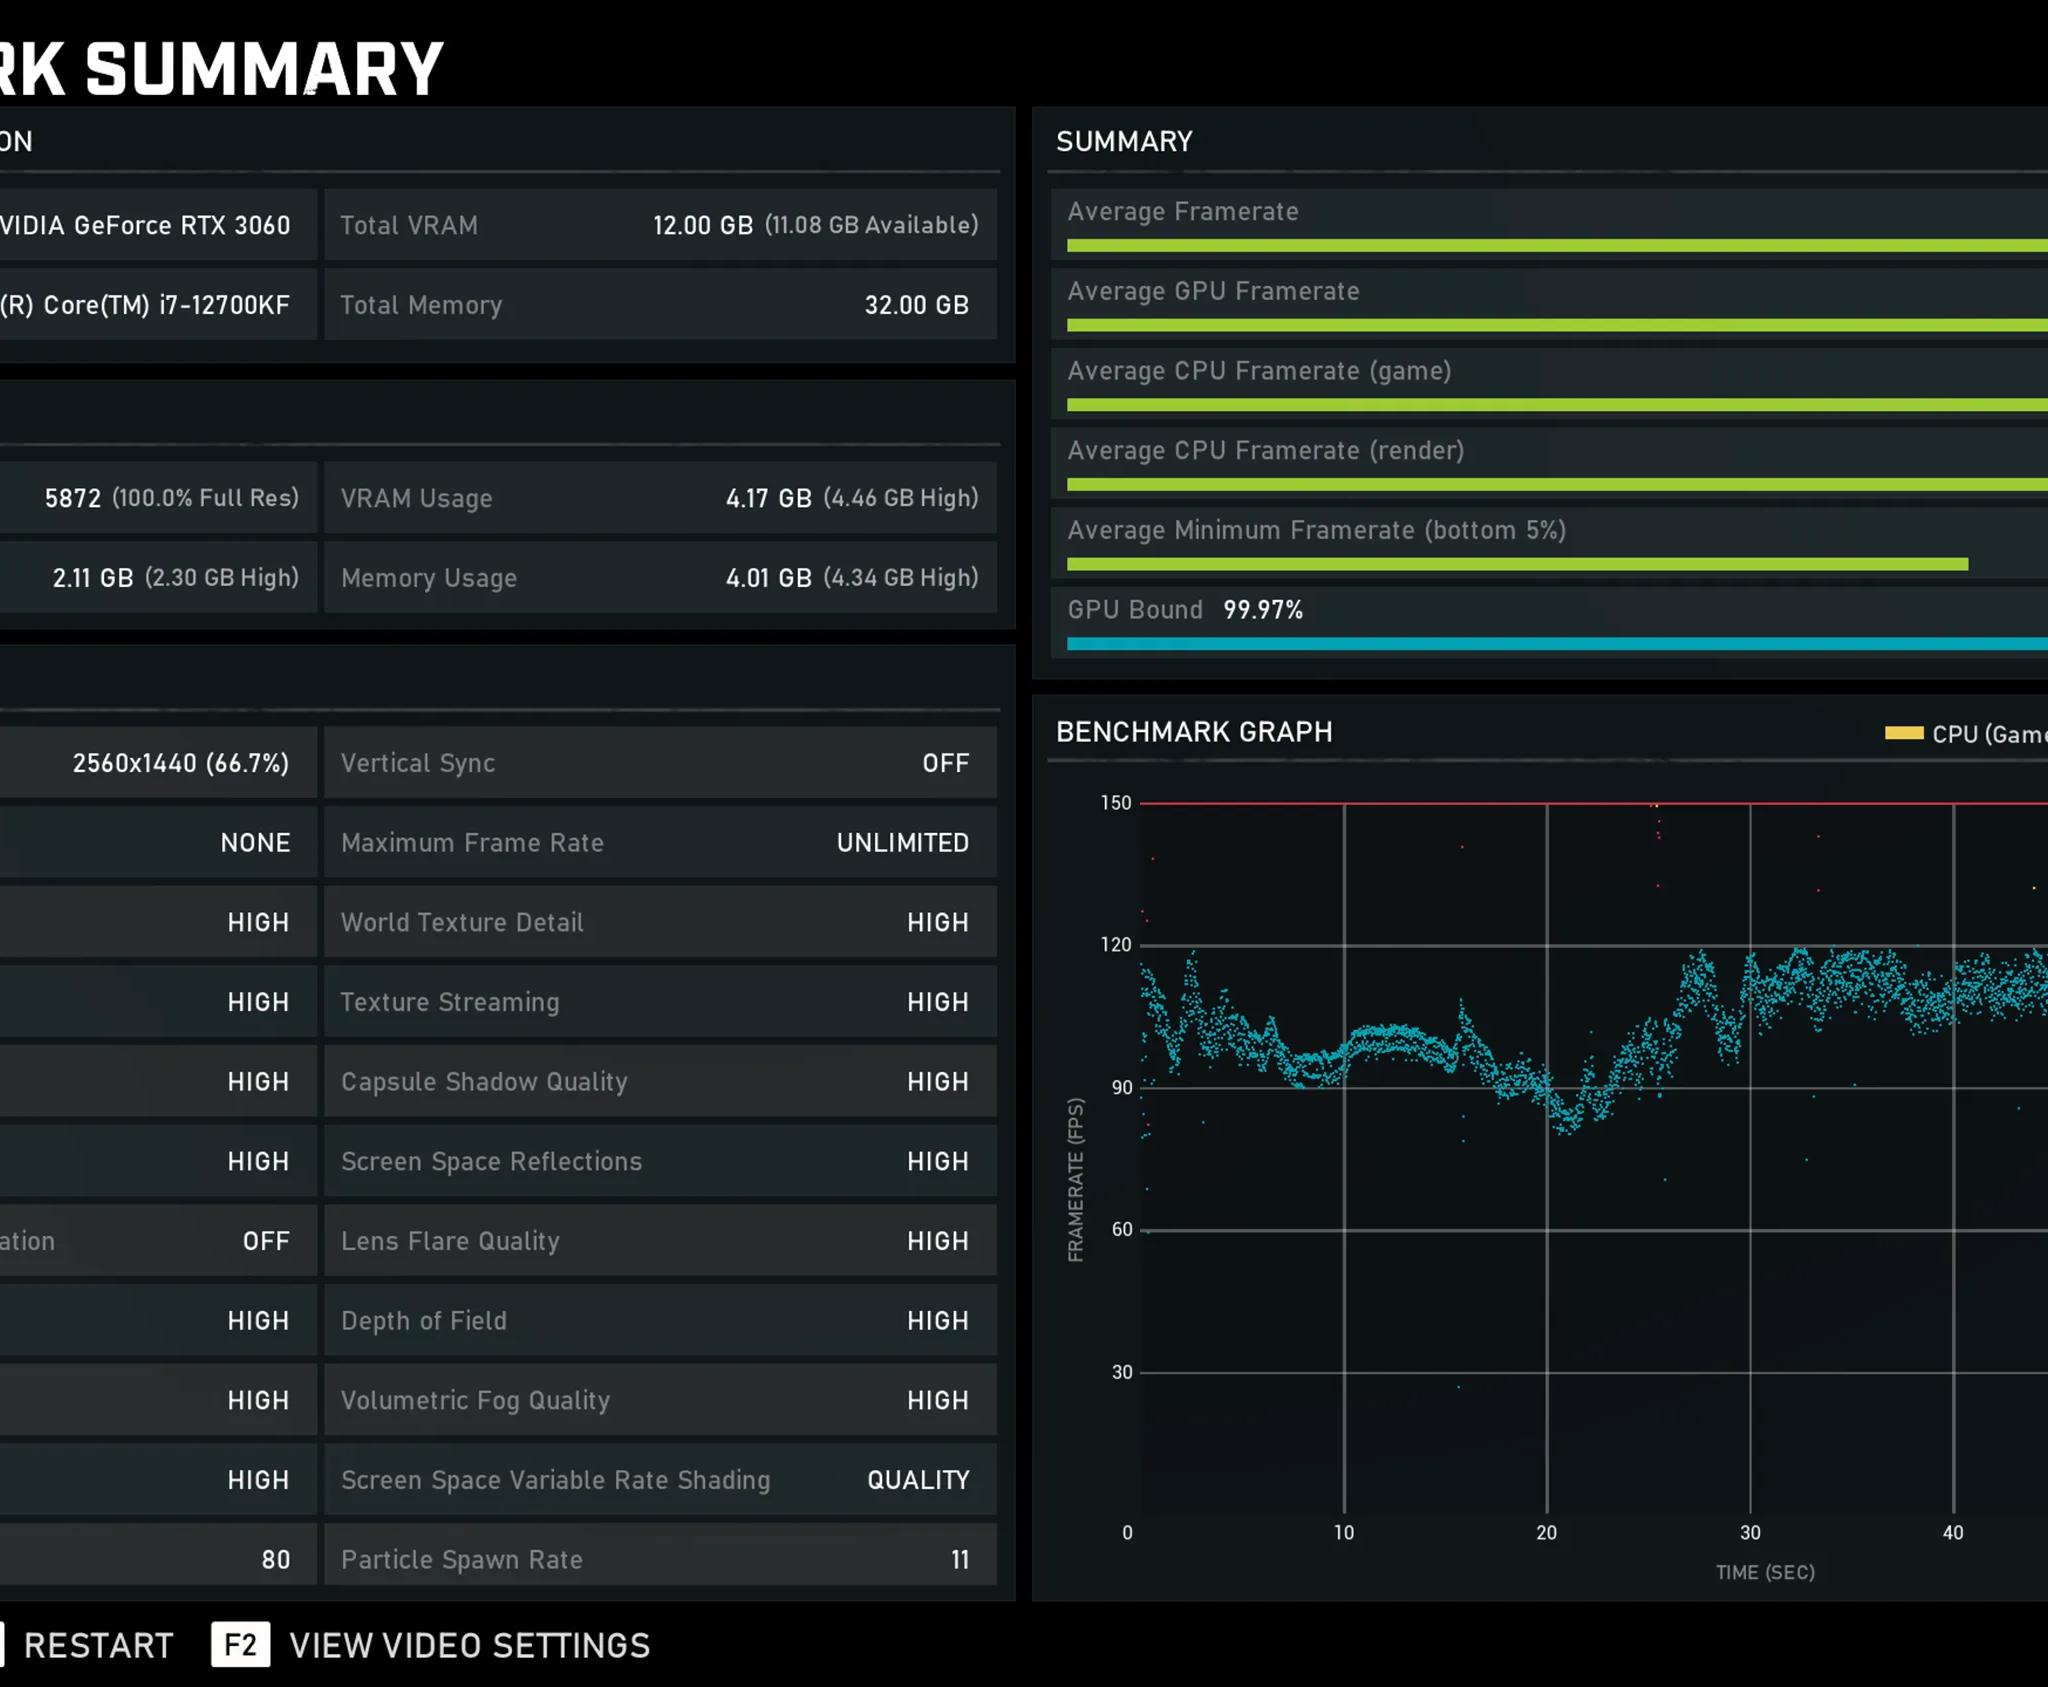Click the "CPU (Game" legend text
Screen dimensions: 2048x1687
point(1990,735)
